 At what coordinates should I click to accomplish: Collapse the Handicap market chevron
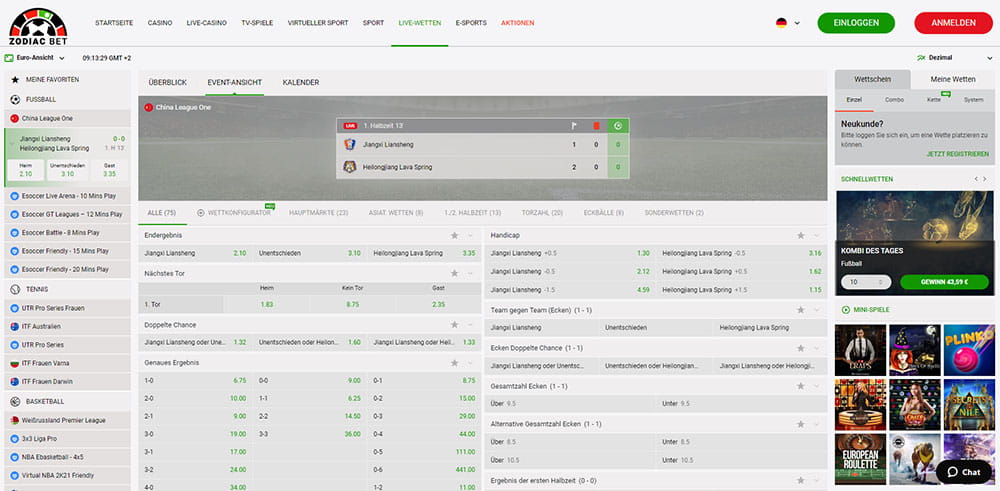816,235
